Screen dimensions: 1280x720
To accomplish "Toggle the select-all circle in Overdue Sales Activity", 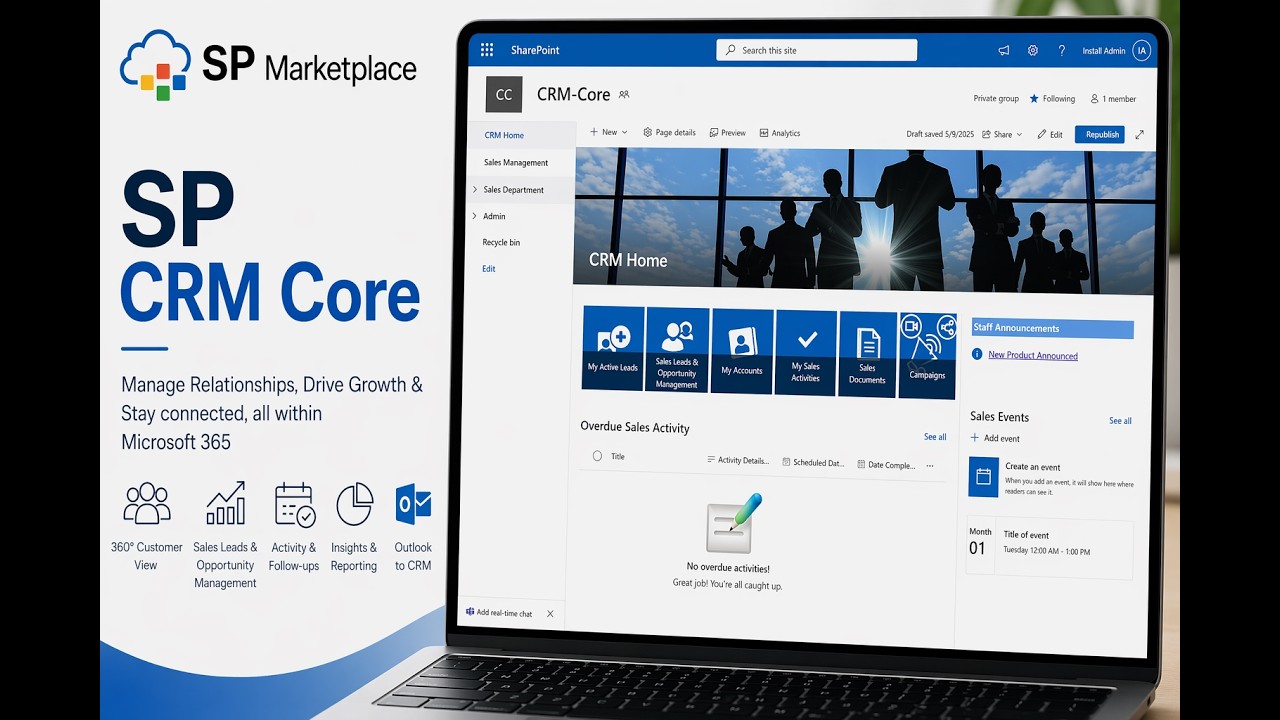I will point(597,456).
